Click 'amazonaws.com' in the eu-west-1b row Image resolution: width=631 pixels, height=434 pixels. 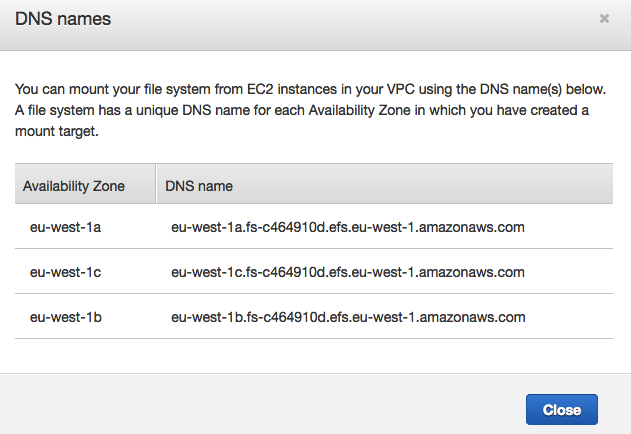click(472, 318)
